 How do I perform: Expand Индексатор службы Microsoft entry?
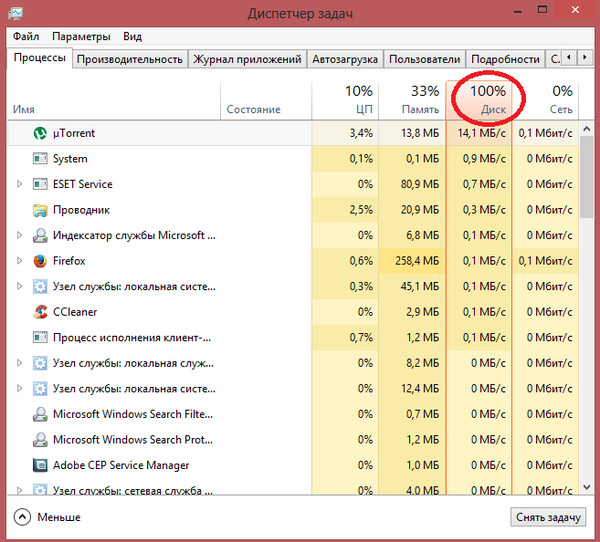[x=20, y=236]
